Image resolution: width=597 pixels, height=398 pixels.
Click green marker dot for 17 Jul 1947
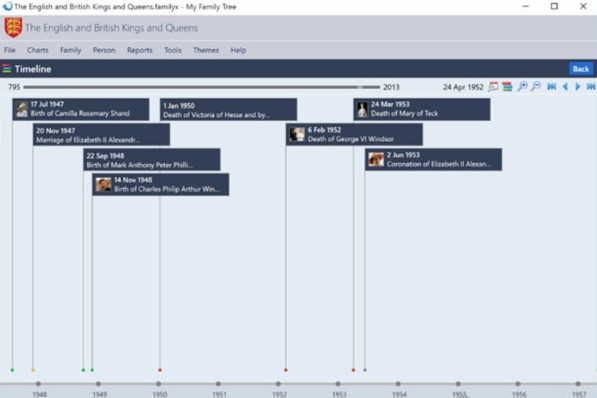pyautogui.click(x=12, y=370)
